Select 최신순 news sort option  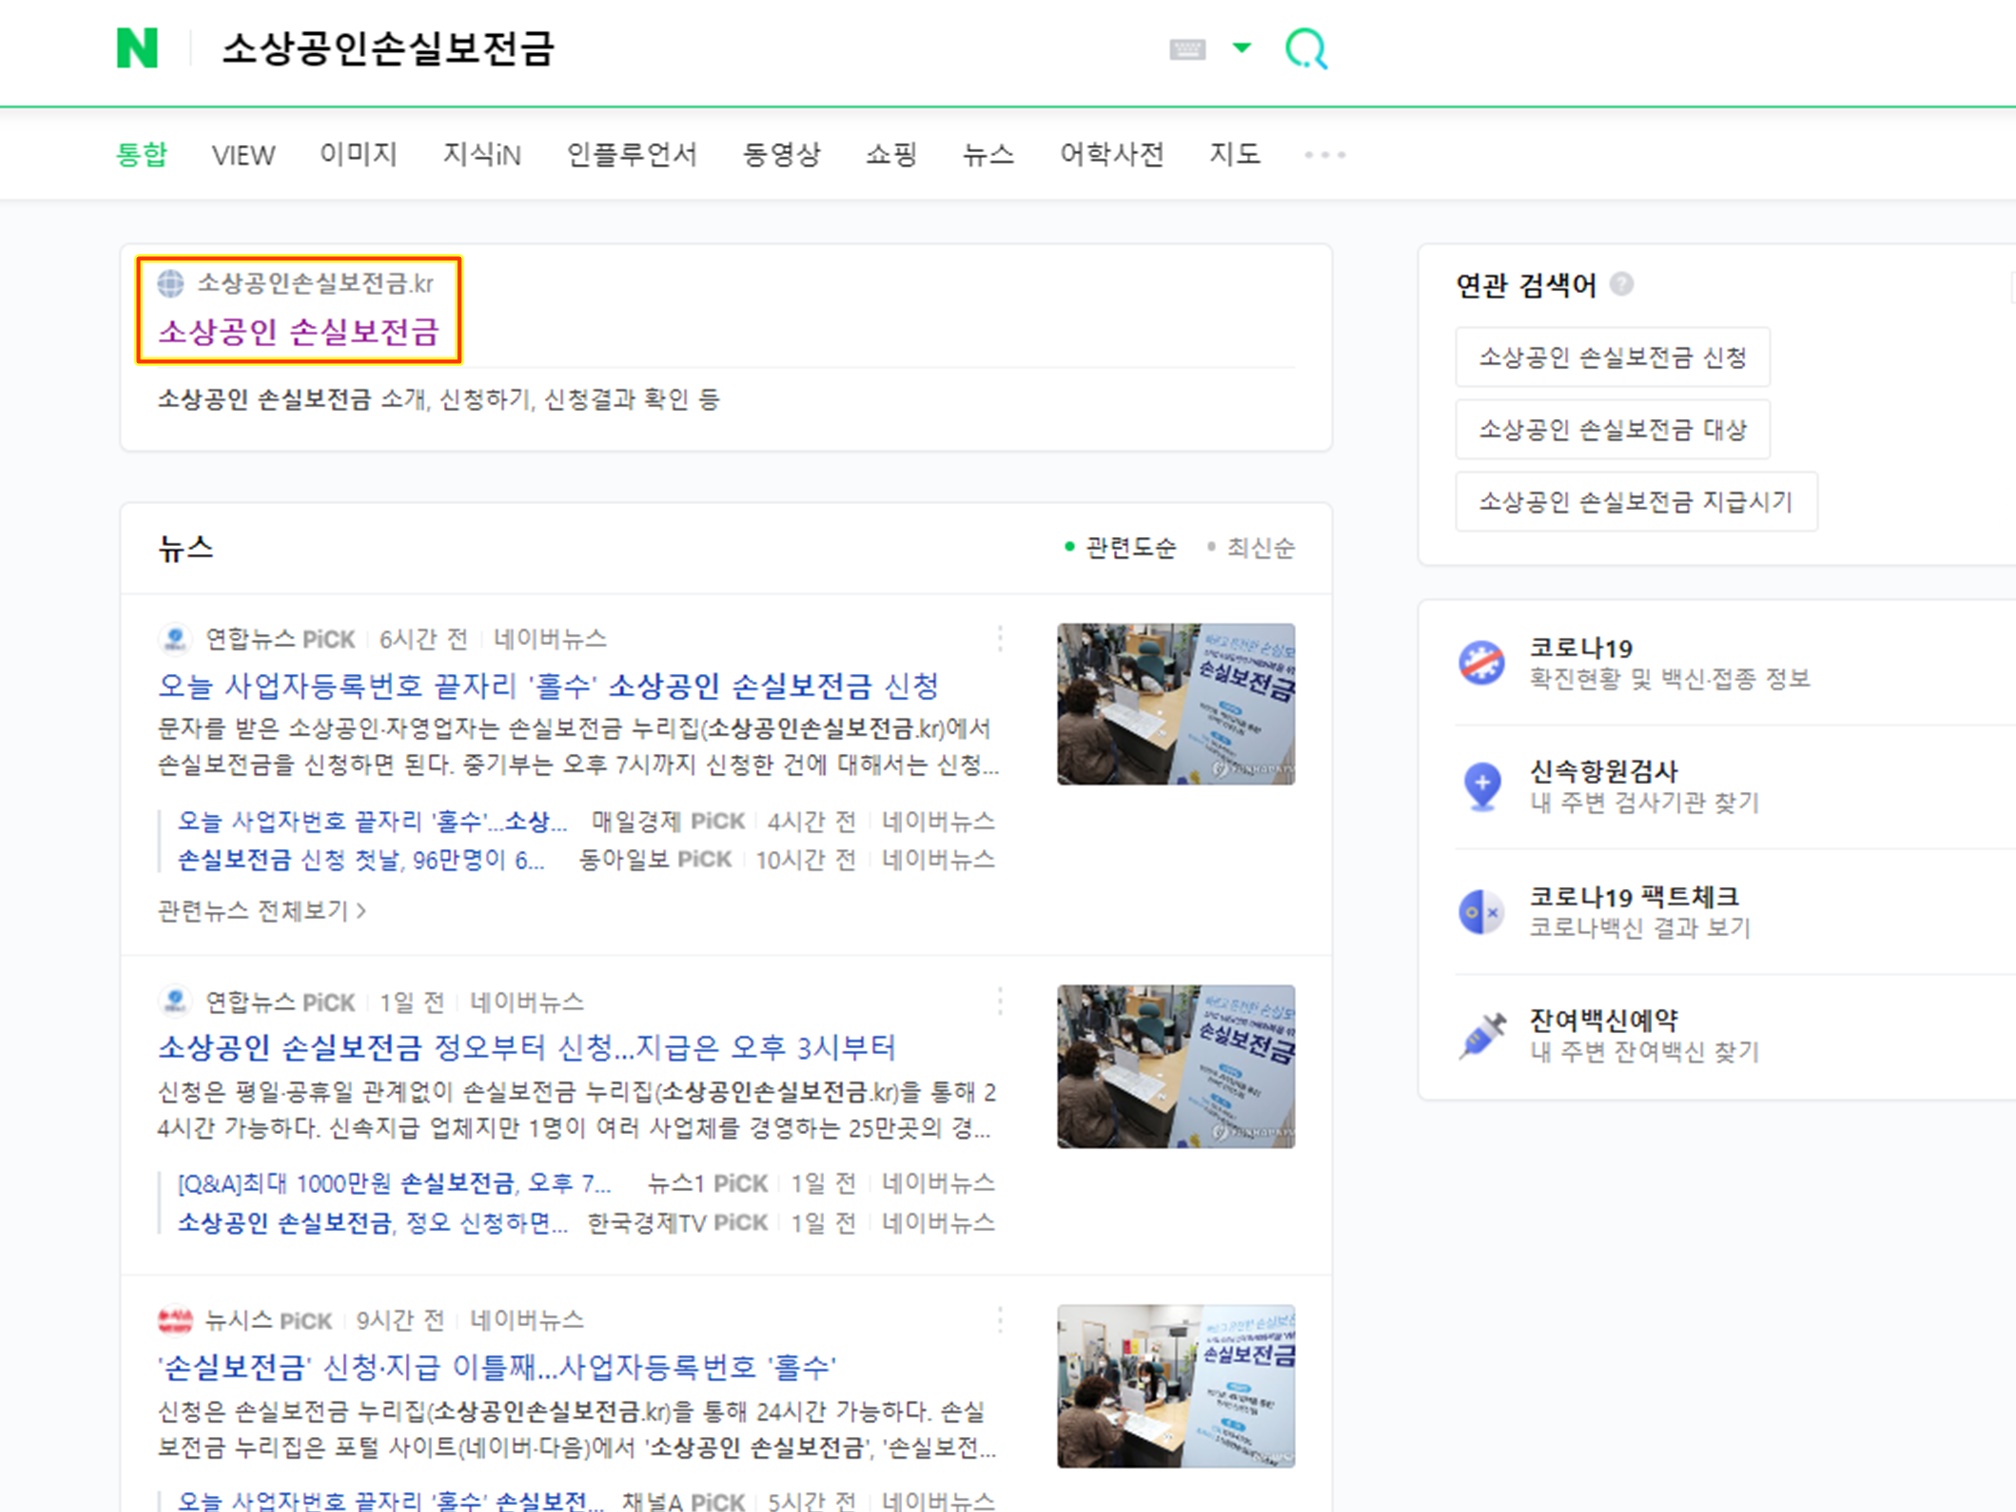pyautogui.click(x=1259, y=548)
